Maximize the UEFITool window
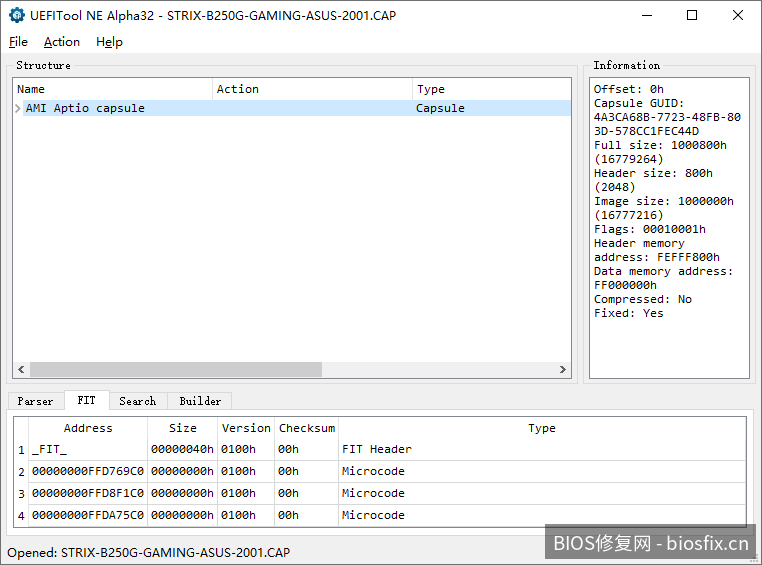 pyautogui.click(x=692, y=15)
